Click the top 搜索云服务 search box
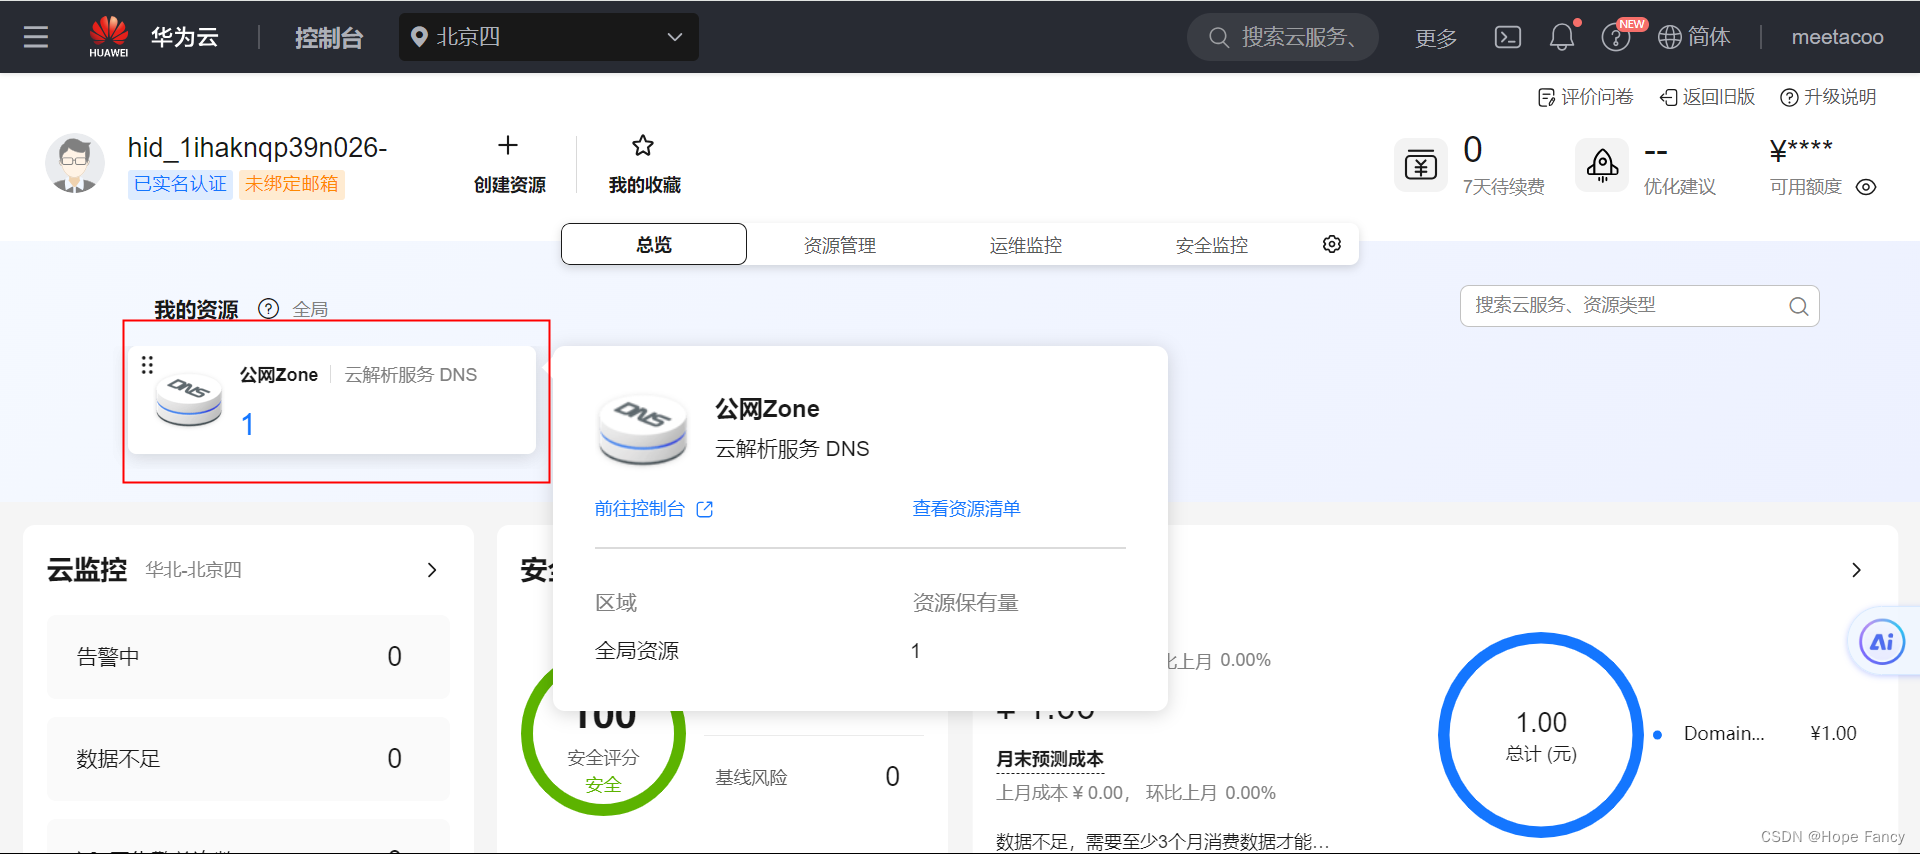 (1283, 37)
